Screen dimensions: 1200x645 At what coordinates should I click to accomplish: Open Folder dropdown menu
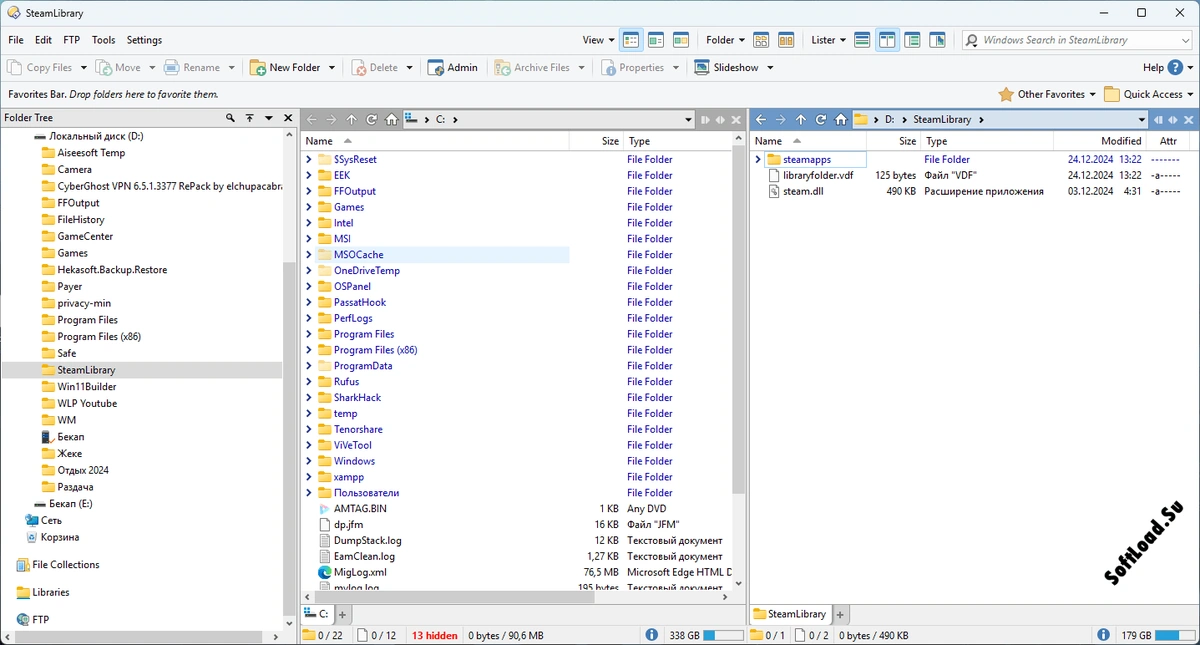[725, 40]
